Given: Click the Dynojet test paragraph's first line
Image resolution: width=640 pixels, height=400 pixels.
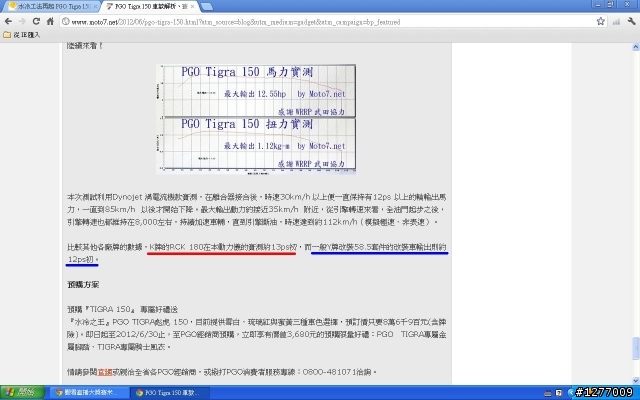Looking at the screenshot, I should point(256,197).
